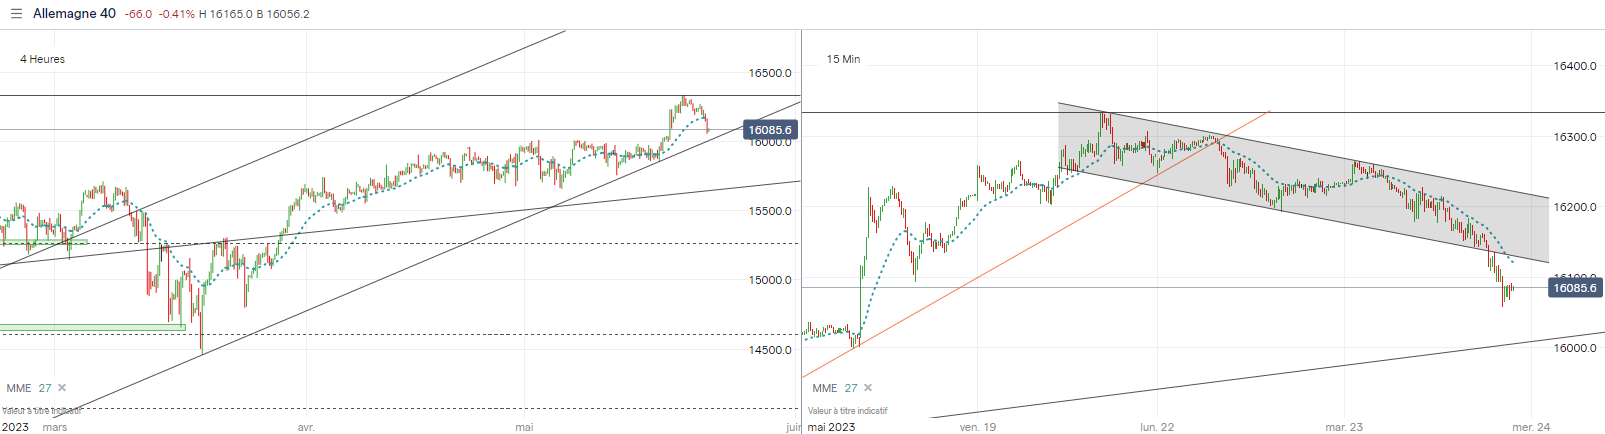1605x434 pixels.
Task: Click the 'mar. 23' date on the time axis
Action: click(1344, 427)
